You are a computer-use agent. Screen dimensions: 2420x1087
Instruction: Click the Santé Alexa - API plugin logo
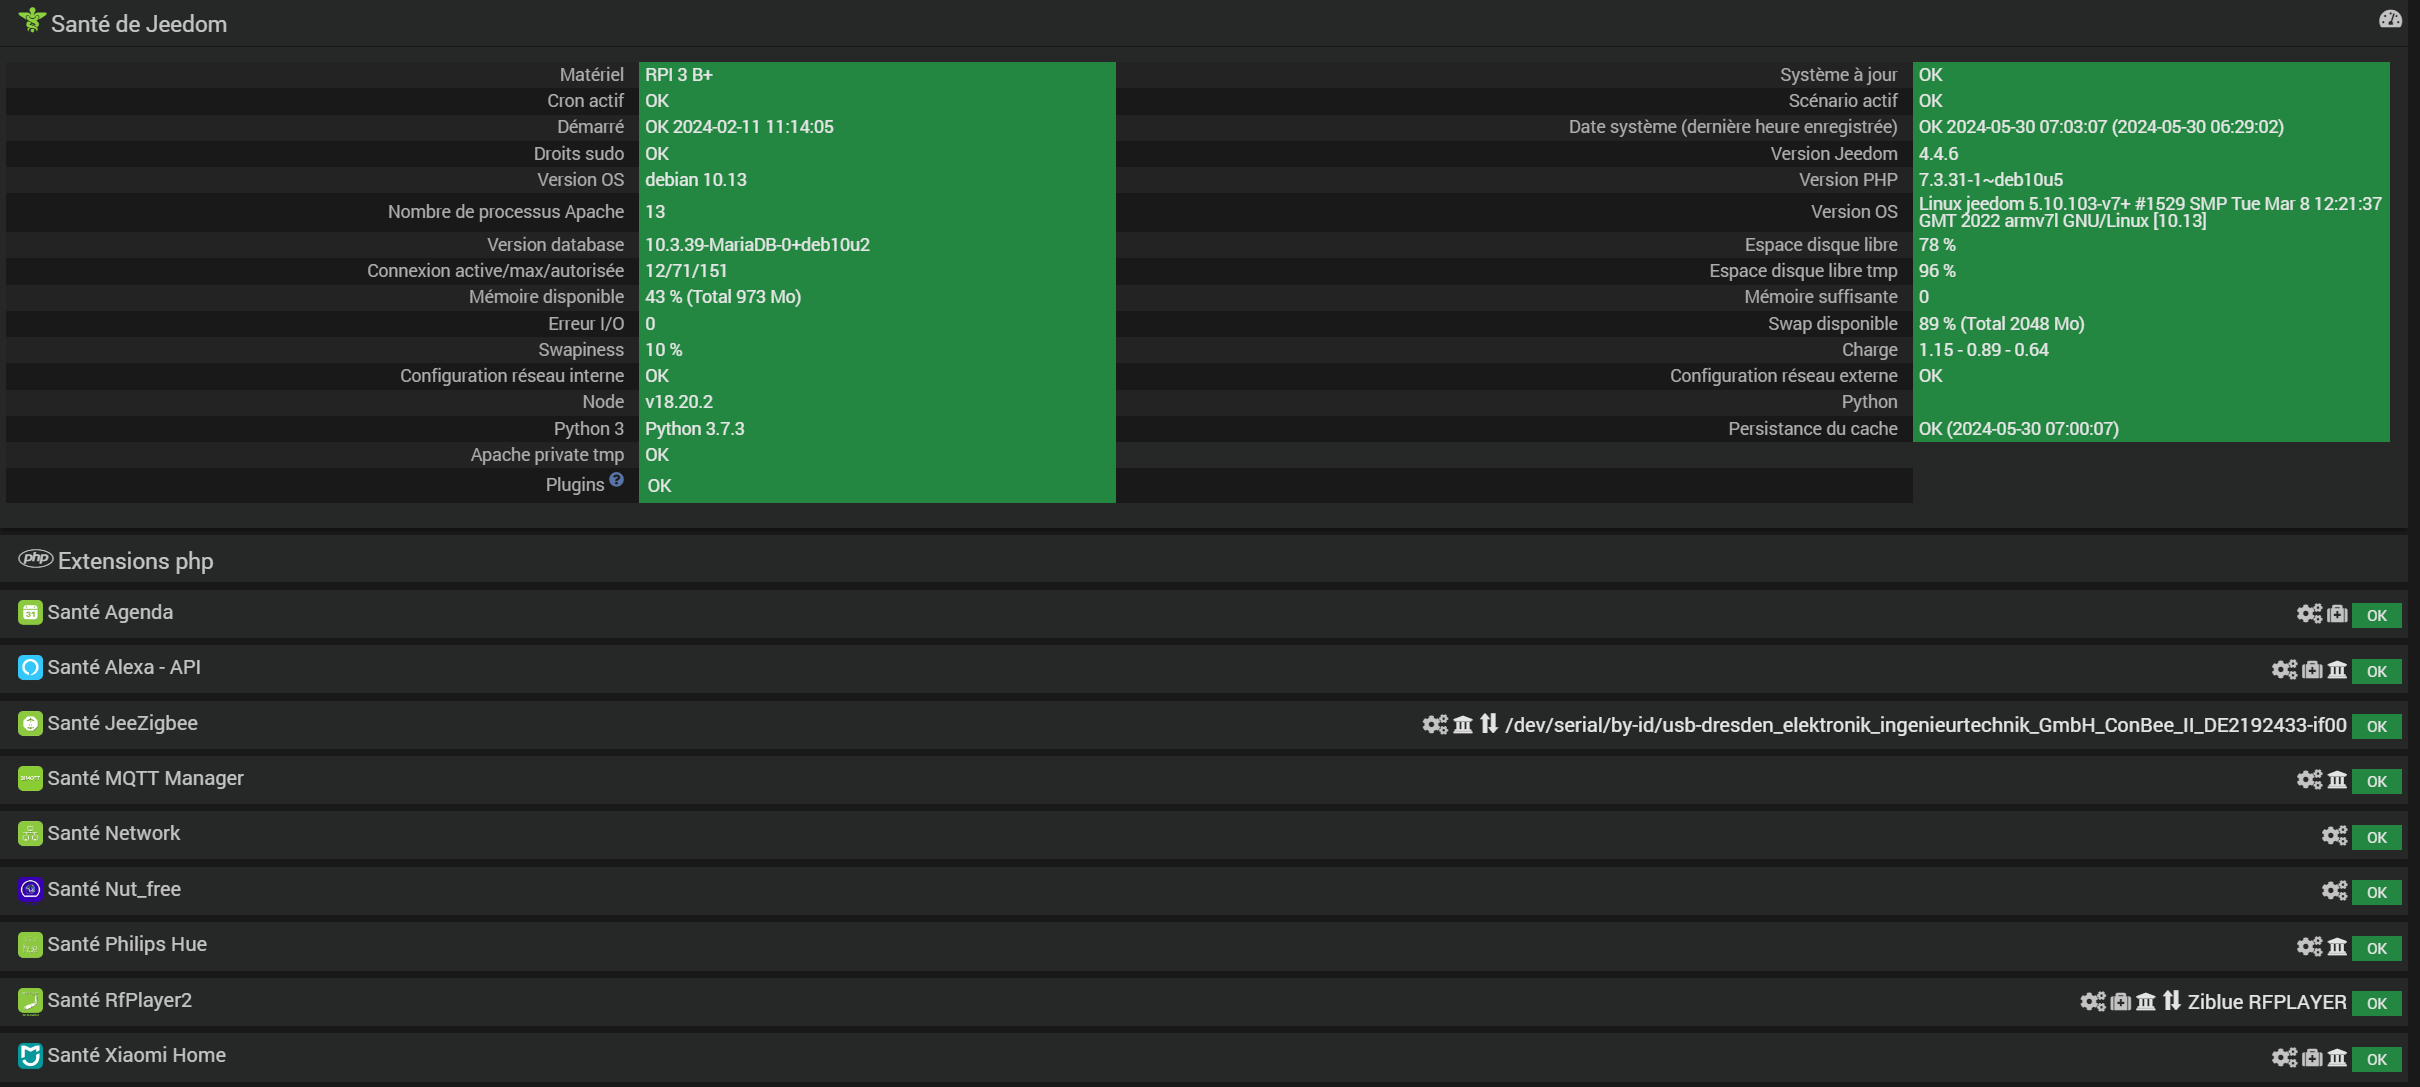pos(30,667)
